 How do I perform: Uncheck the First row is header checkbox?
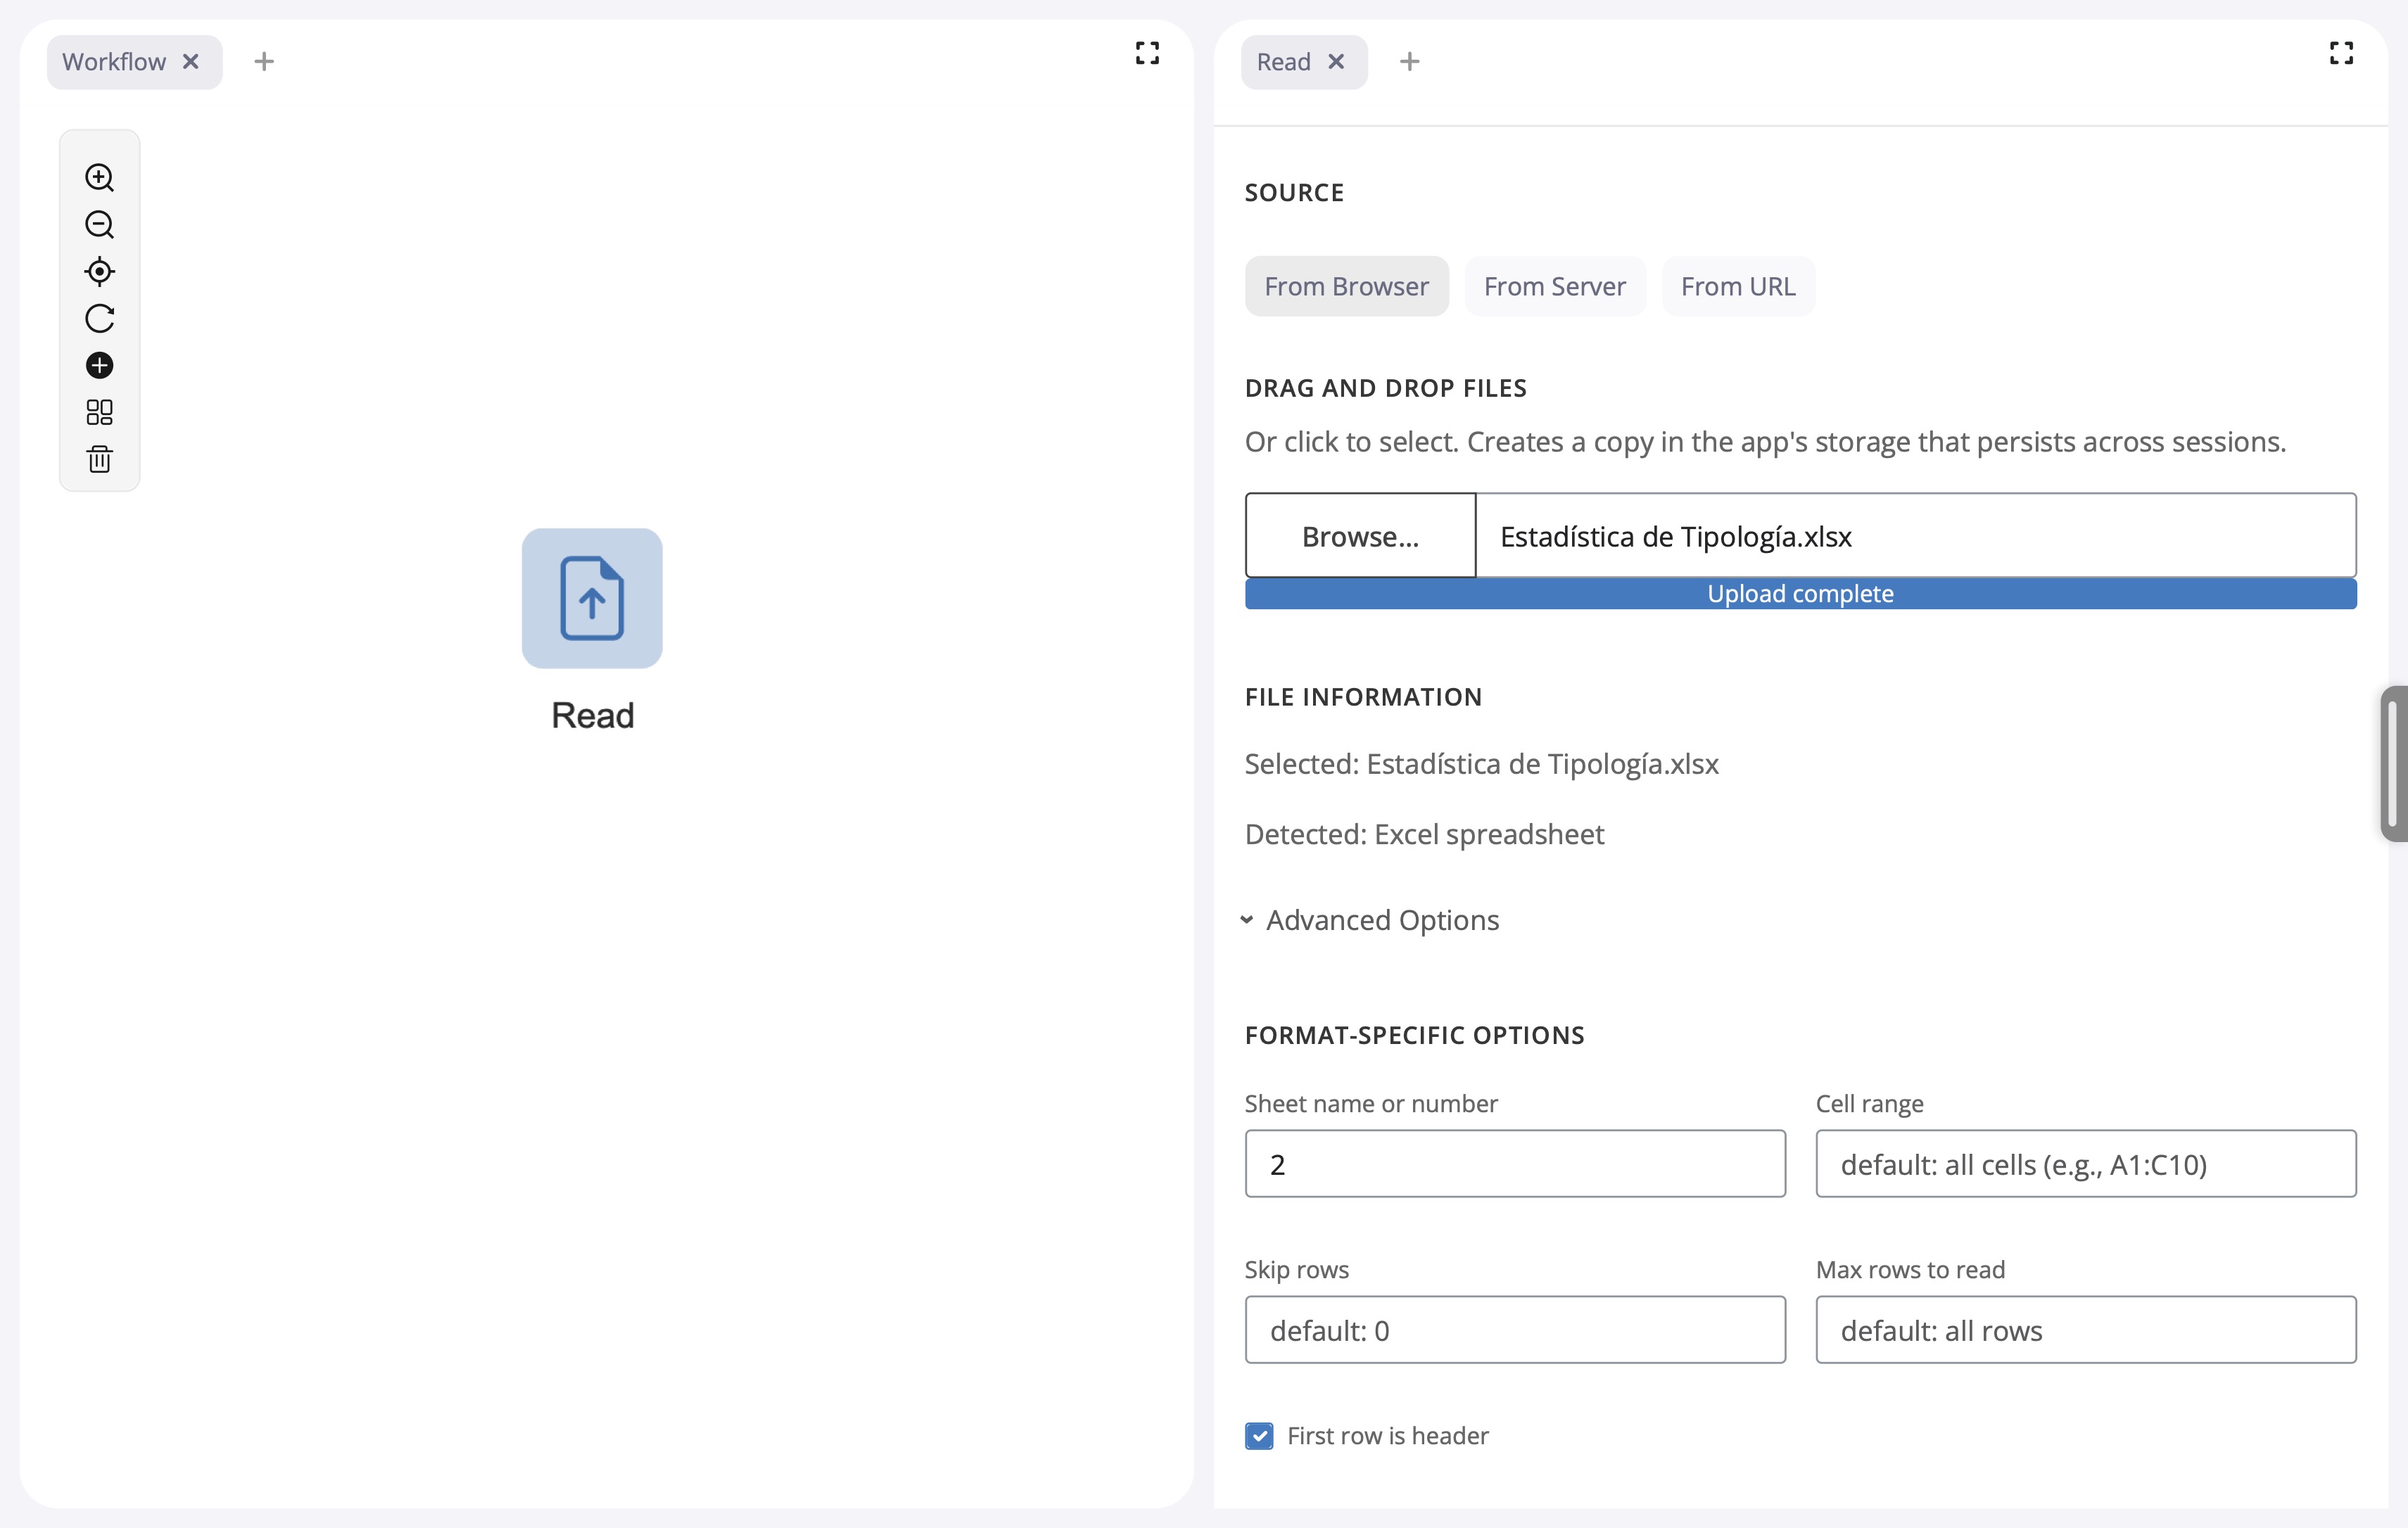(1259, 1435)
